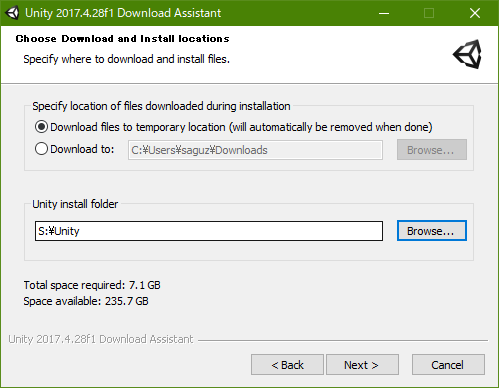Image resolution: width=499 pixels, height=388 pixels.
Task: Go to the previous step with Back
Action: point(287,365)
